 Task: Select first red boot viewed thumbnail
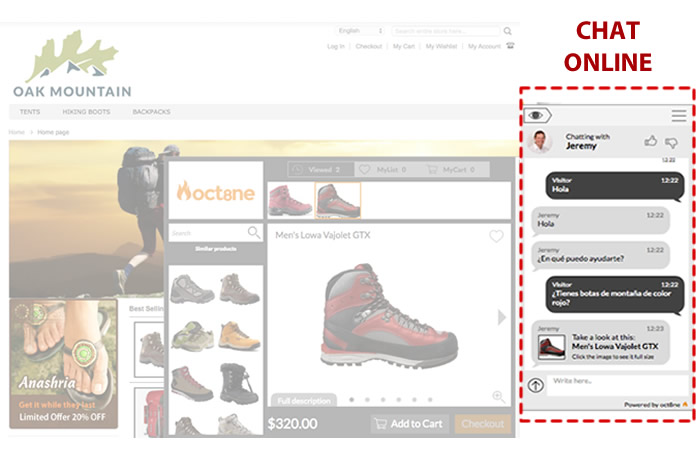[x=290, y=200]
